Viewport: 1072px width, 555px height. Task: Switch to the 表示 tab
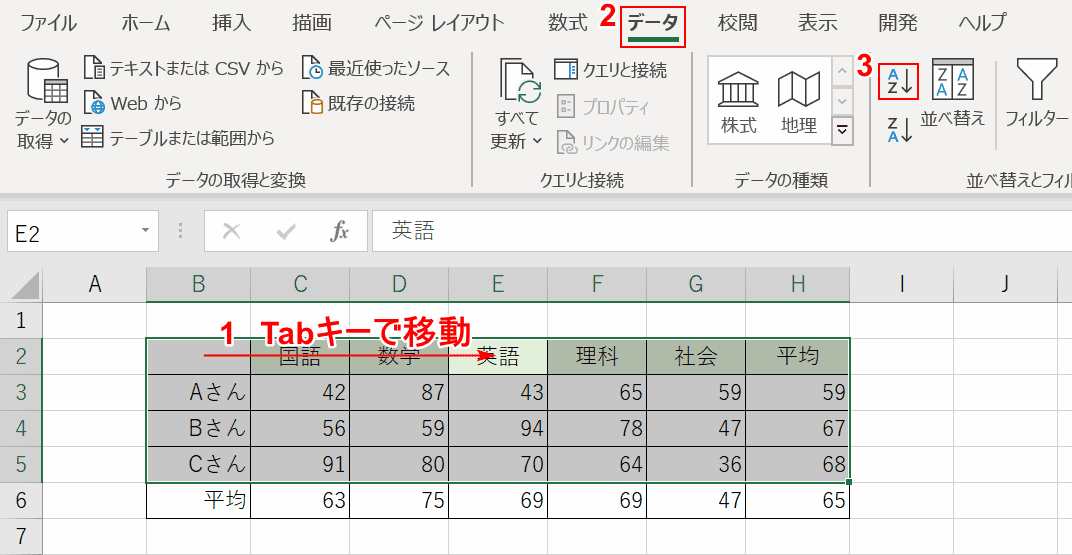(818, 23)
